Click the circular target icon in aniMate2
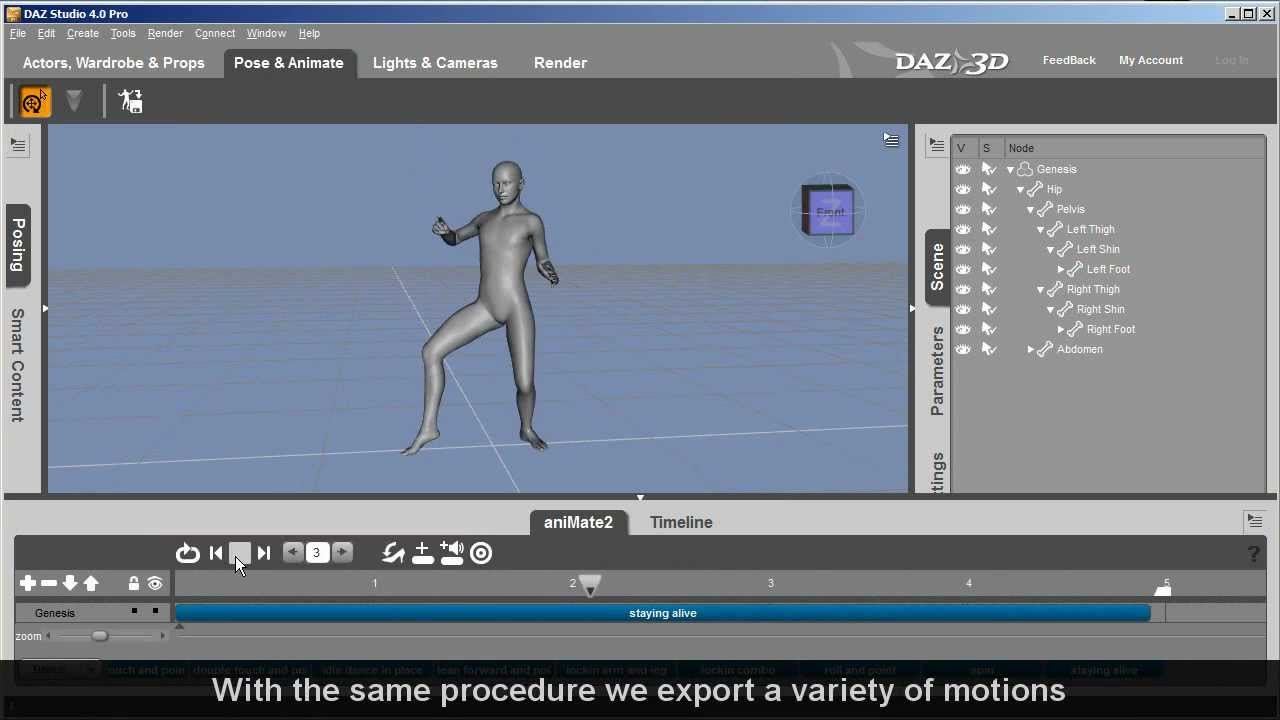 481,553
